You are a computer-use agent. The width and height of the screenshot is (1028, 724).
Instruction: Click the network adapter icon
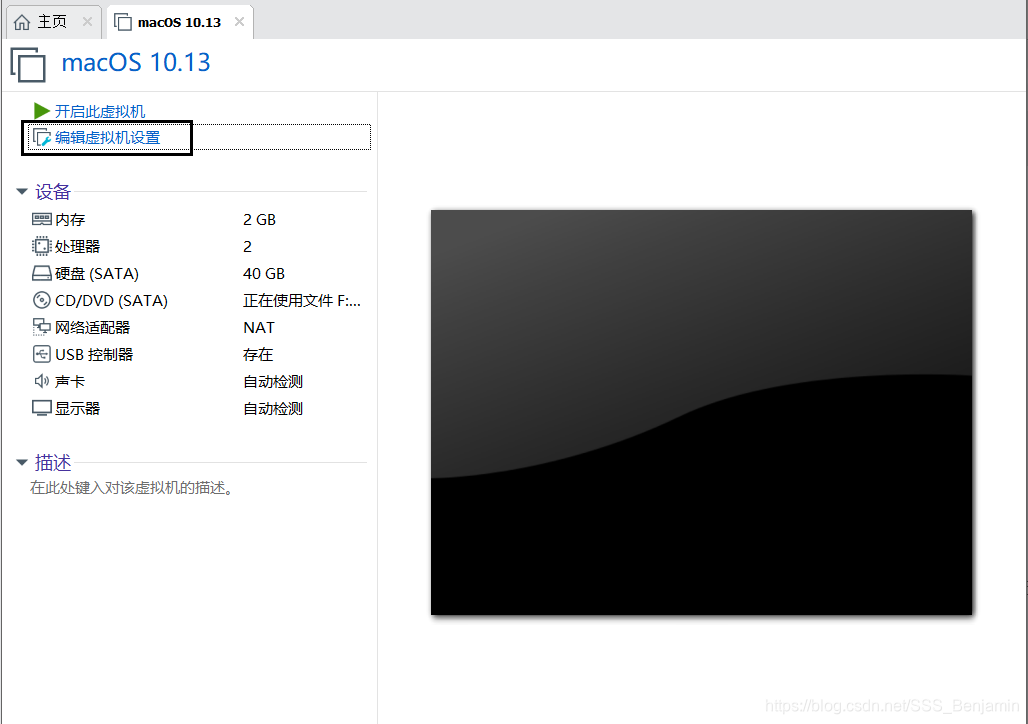coord(41,327)
